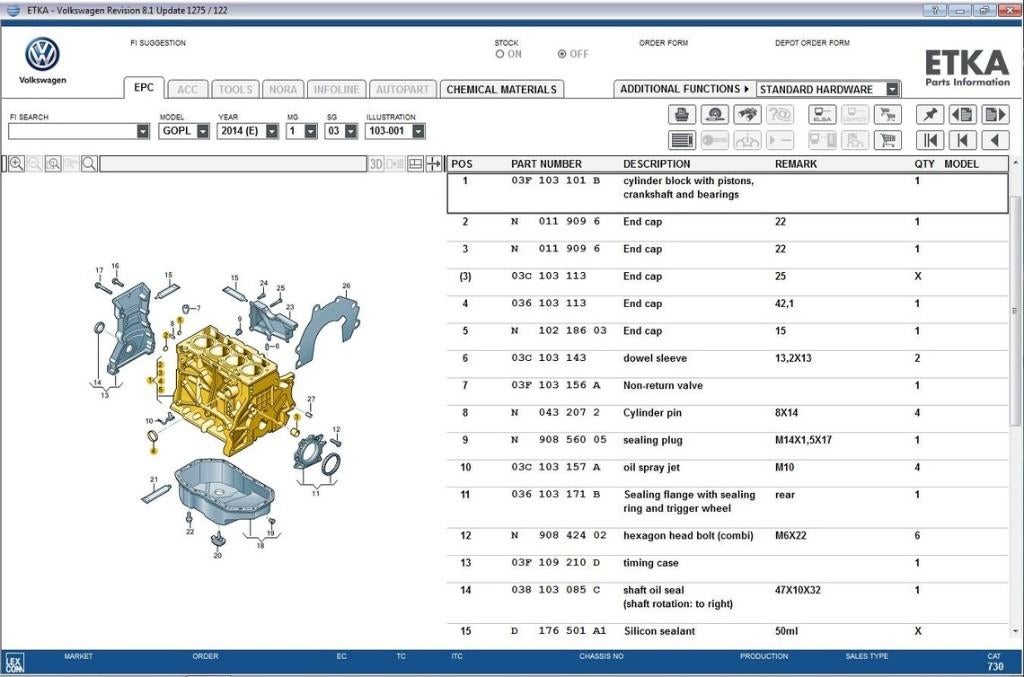The image size is (1024, 677).
Task: Click the first page navigation icon
Action: point(931,140)
